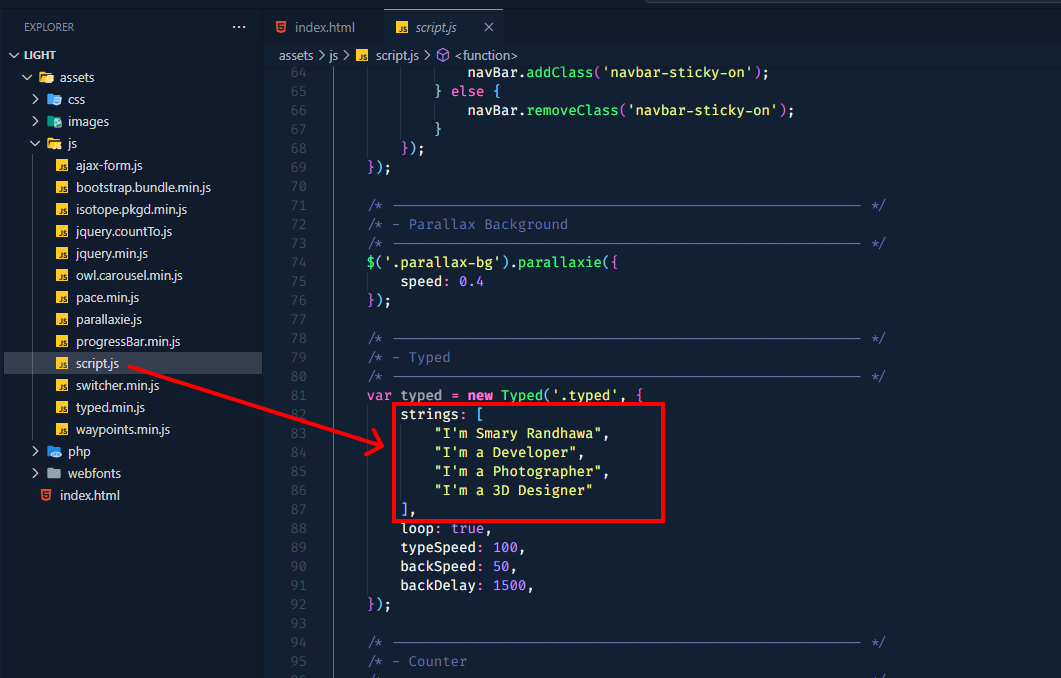Expand the images folder chevron
The width and height of the screenshot is (1061, 678).
point(35,121)
